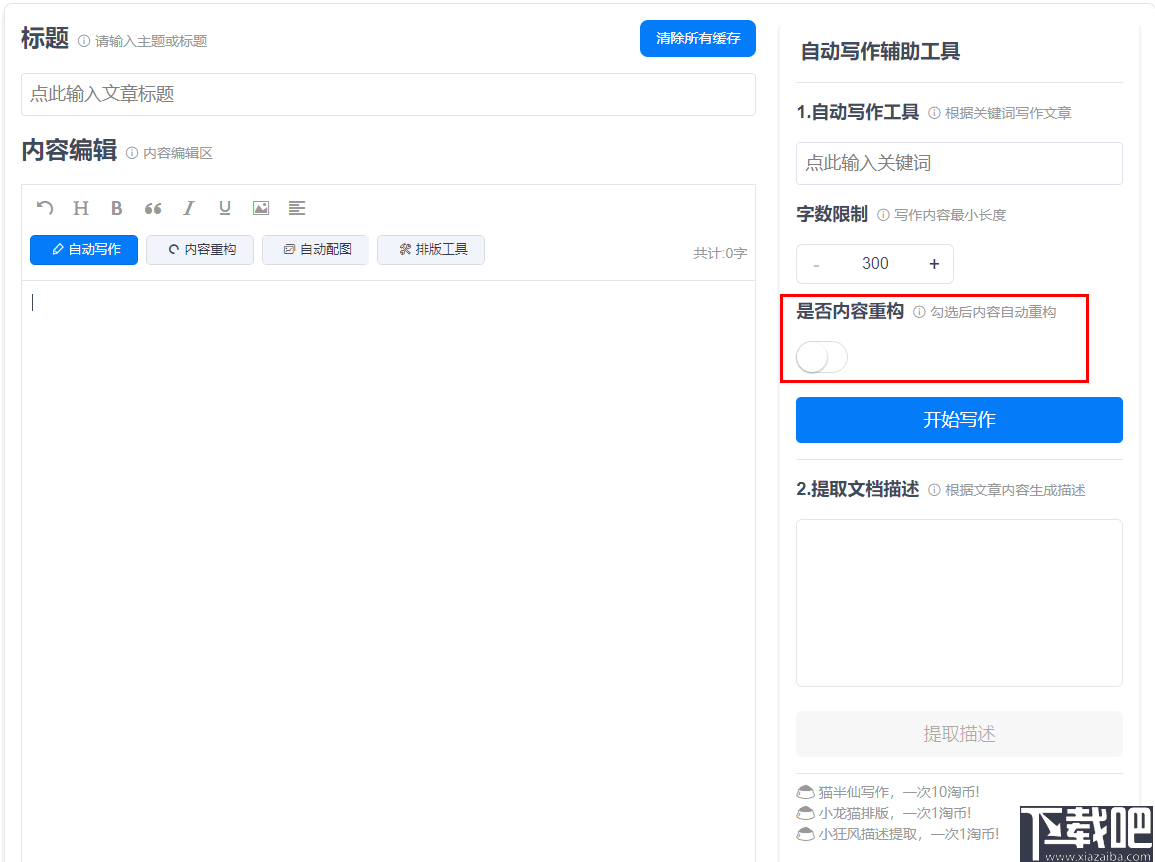The image size is (1155, 862).
Task: Click bowl icon beside 小狂风描述提取
Action: [805, 834]
